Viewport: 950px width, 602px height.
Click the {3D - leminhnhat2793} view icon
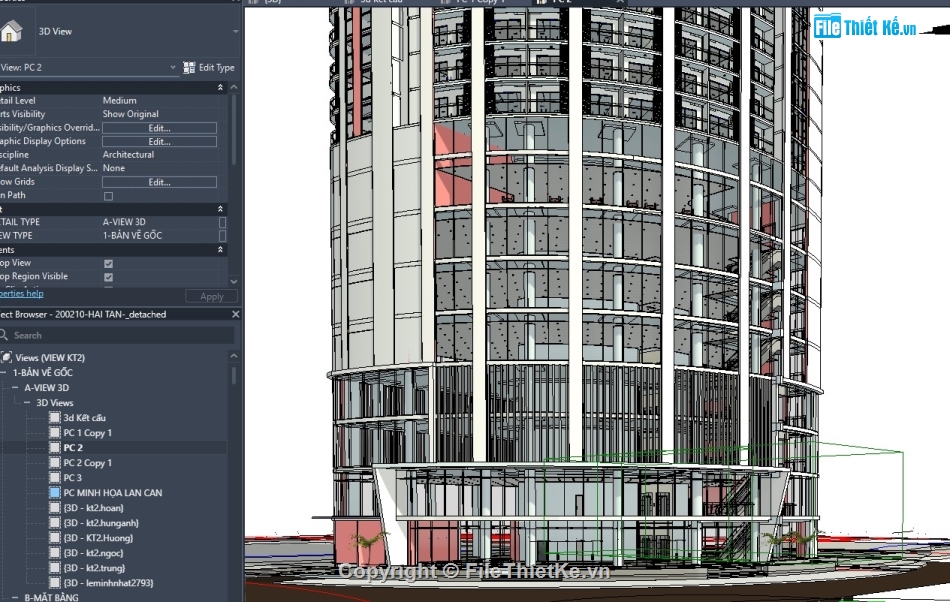[55, 582]
